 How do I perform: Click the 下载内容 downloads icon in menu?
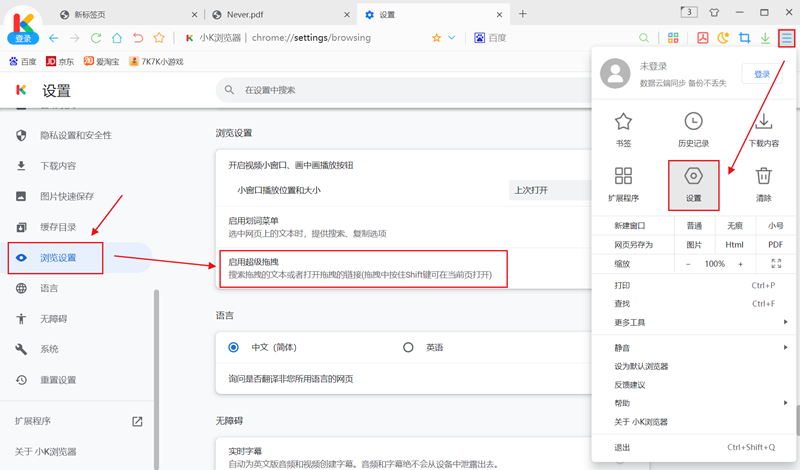(763, 122)
